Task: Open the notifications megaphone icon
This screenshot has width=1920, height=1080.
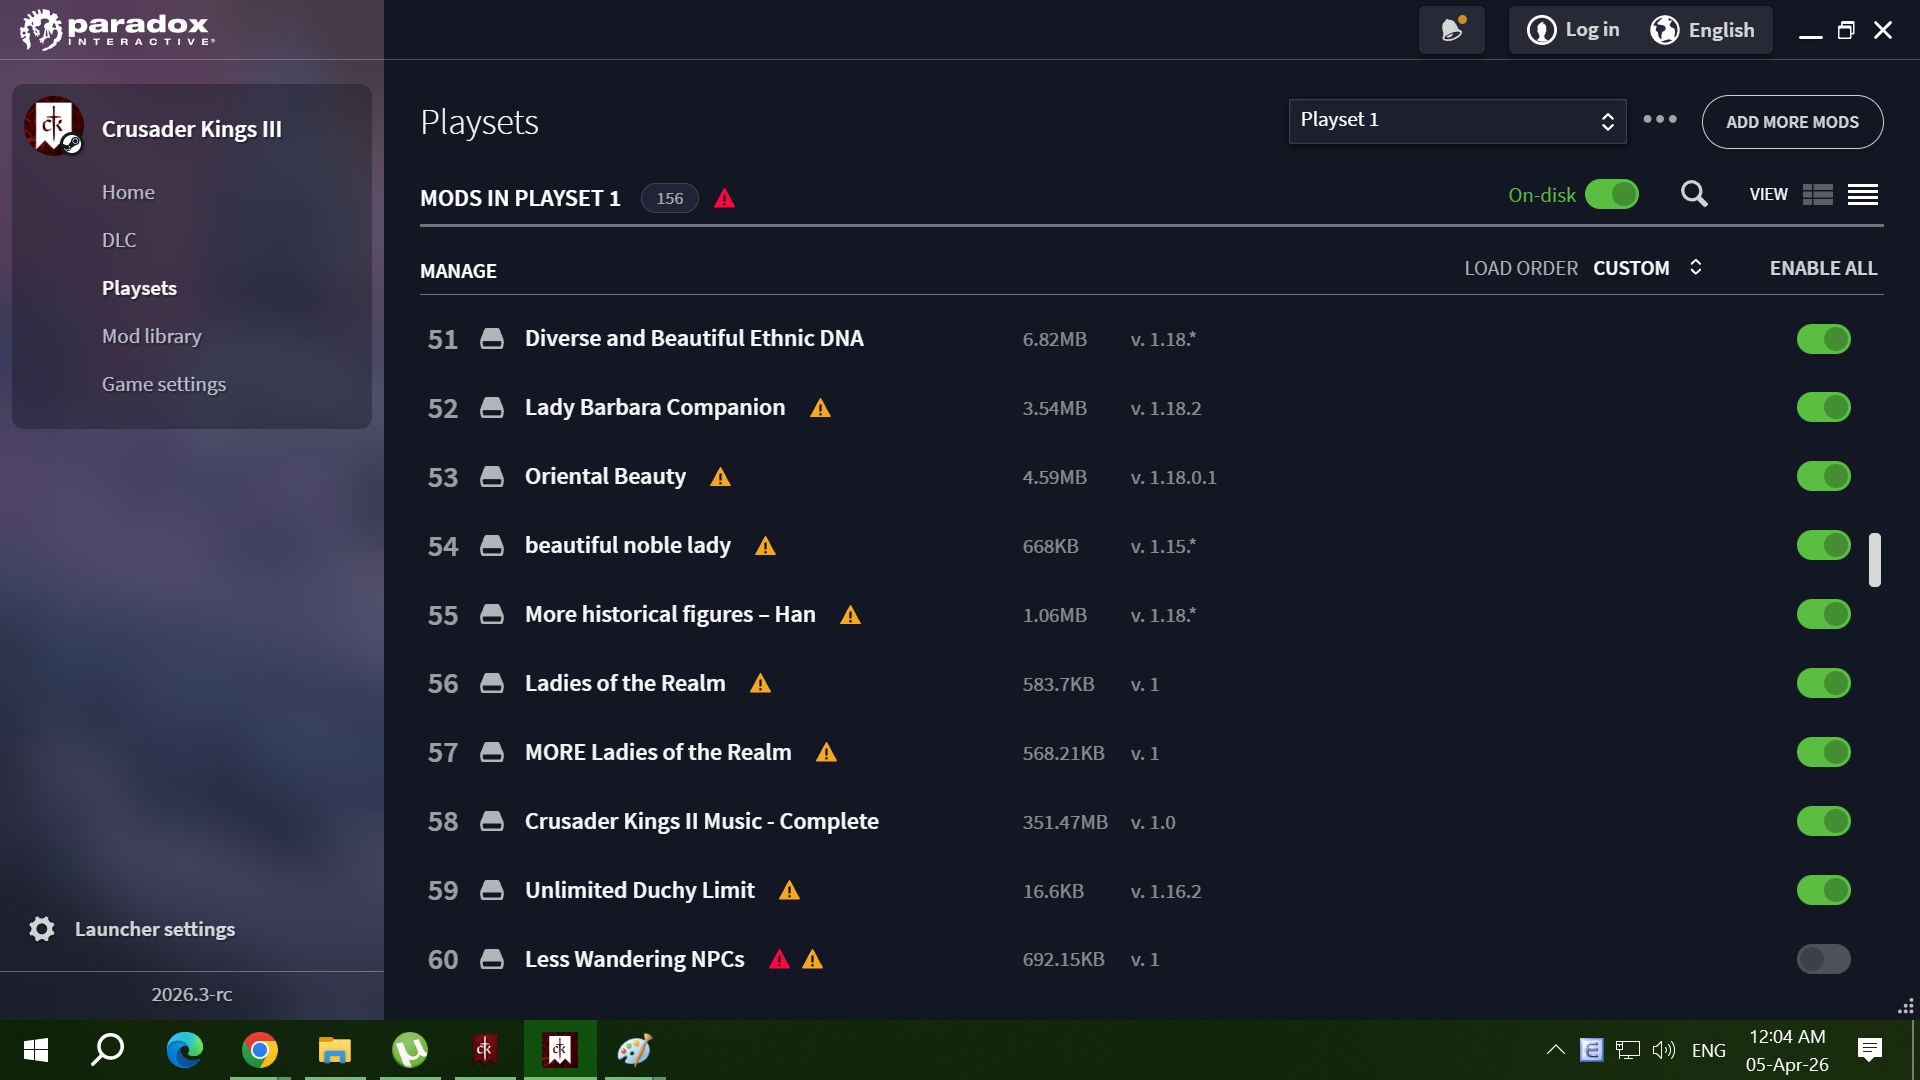Action: 1452,30
